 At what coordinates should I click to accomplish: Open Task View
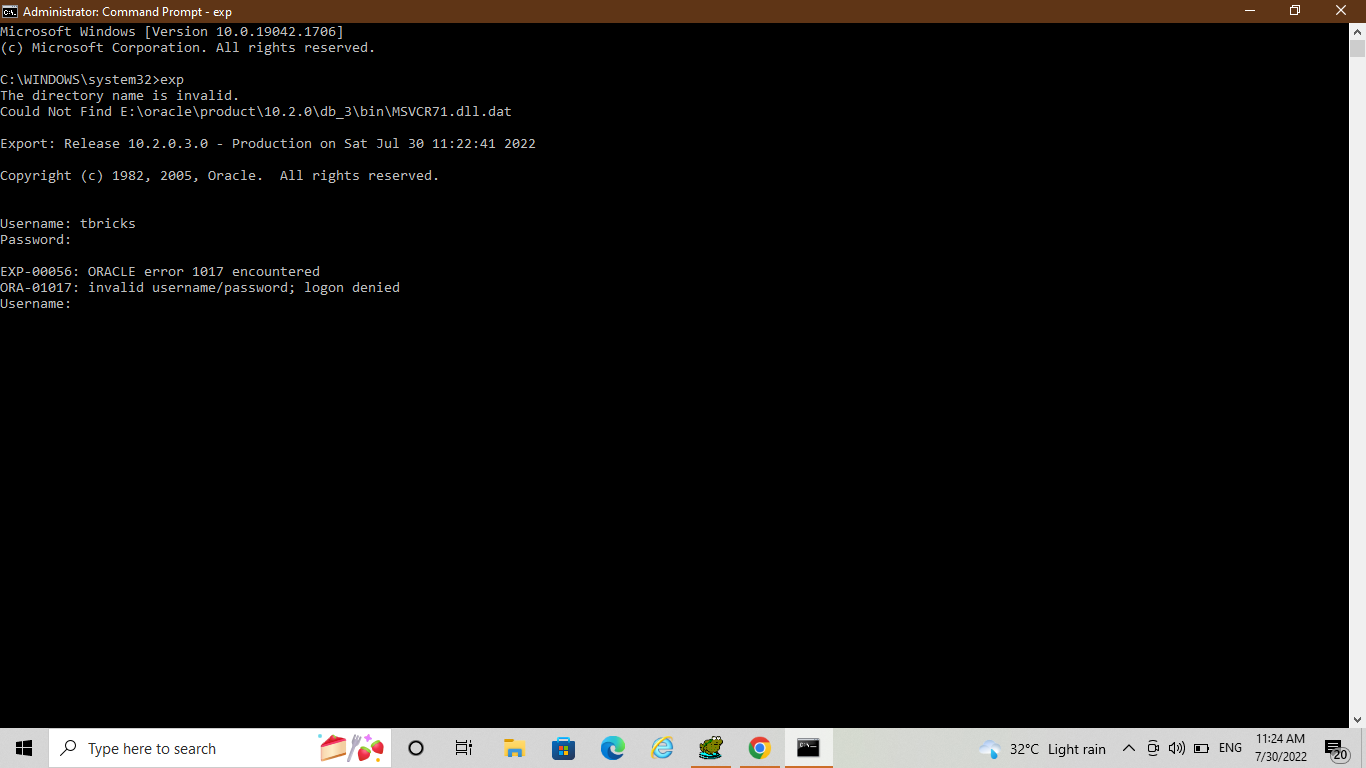click(464, 748)
